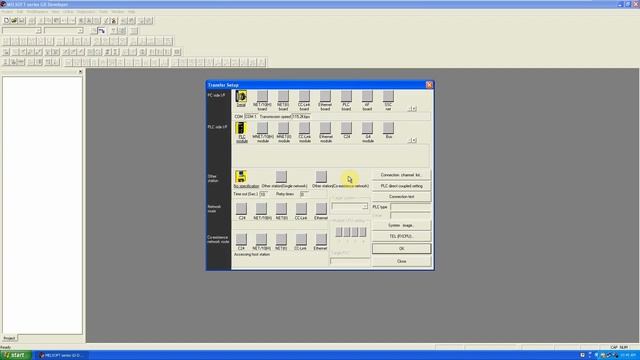Choose Other station (Co-existence network)

(321, 177)
